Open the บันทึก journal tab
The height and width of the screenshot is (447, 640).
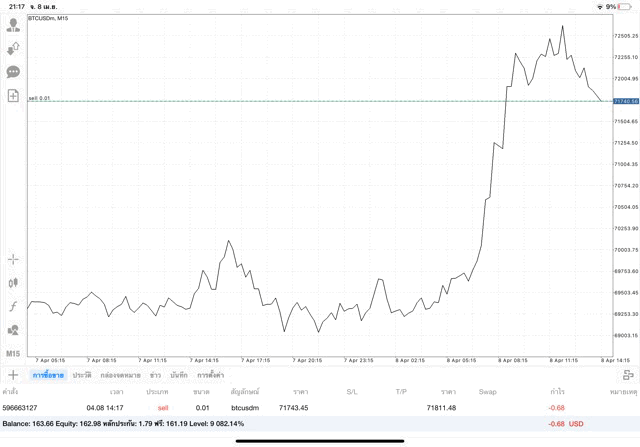(179, 375)
